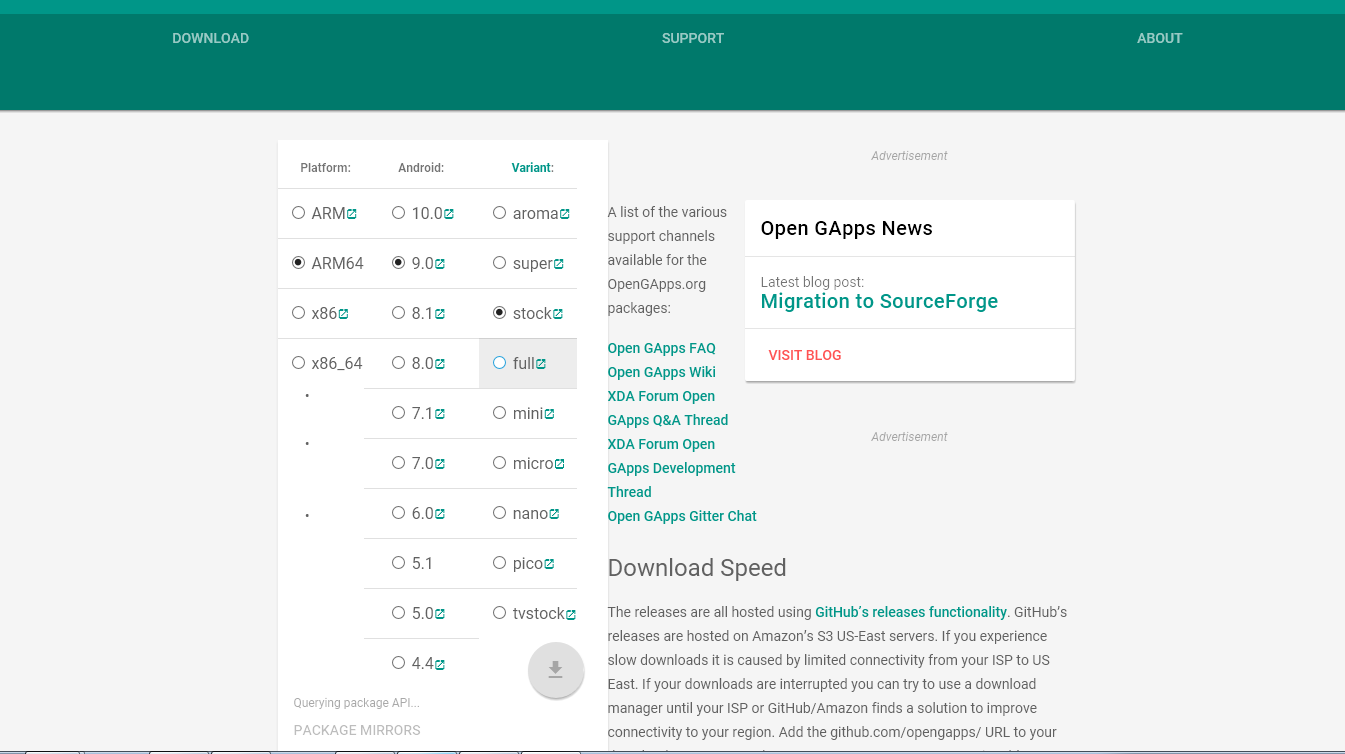Viewport: 1345px width, 754px height.
Task: Open the info link icon beside aroma
Action: [565, 214]
